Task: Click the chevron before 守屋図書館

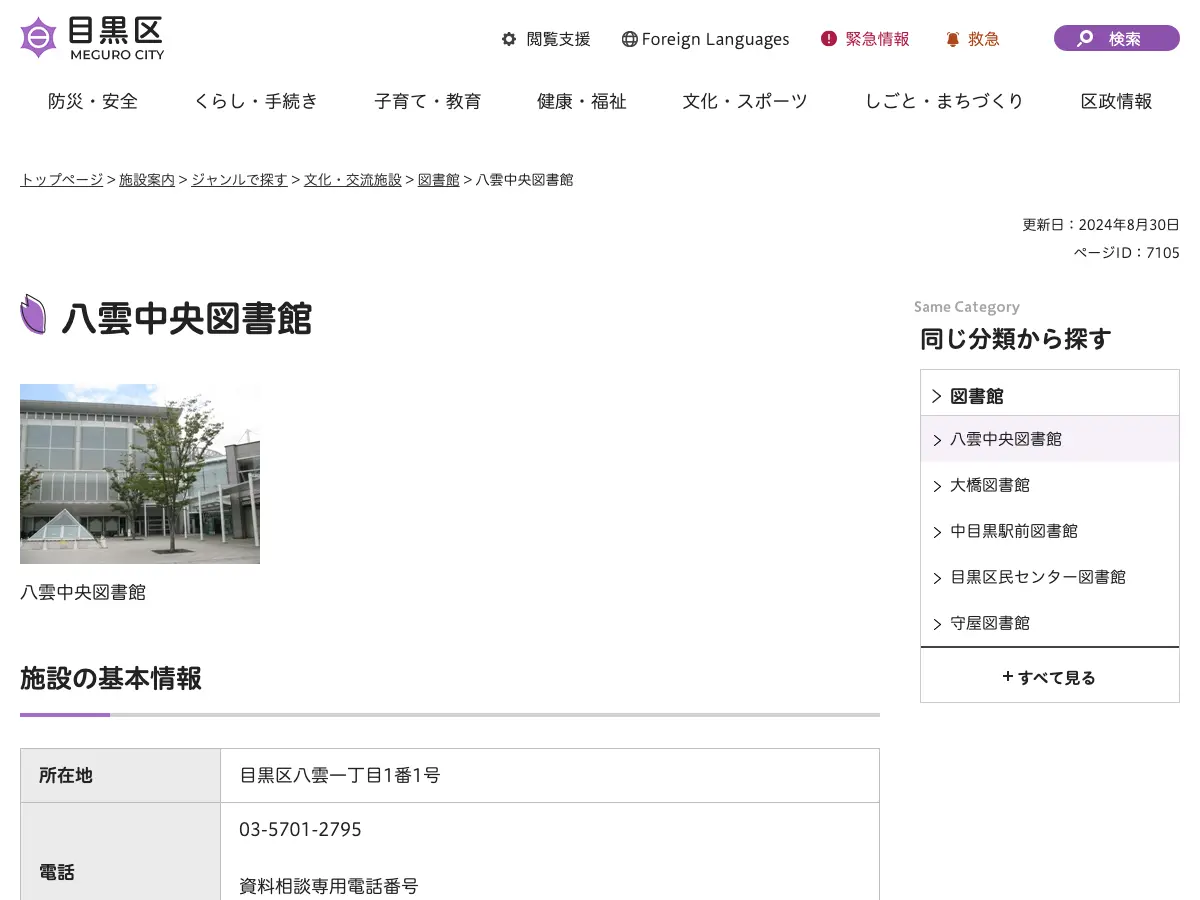Action: coord(937,624)
